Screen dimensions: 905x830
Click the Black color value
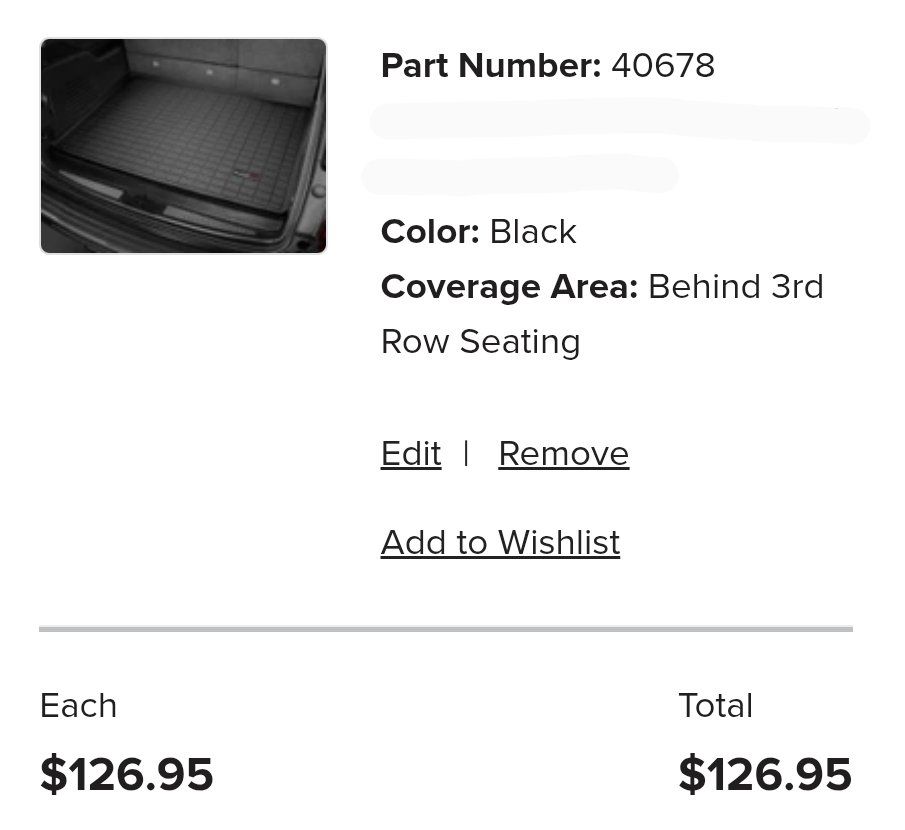(533, 232)
